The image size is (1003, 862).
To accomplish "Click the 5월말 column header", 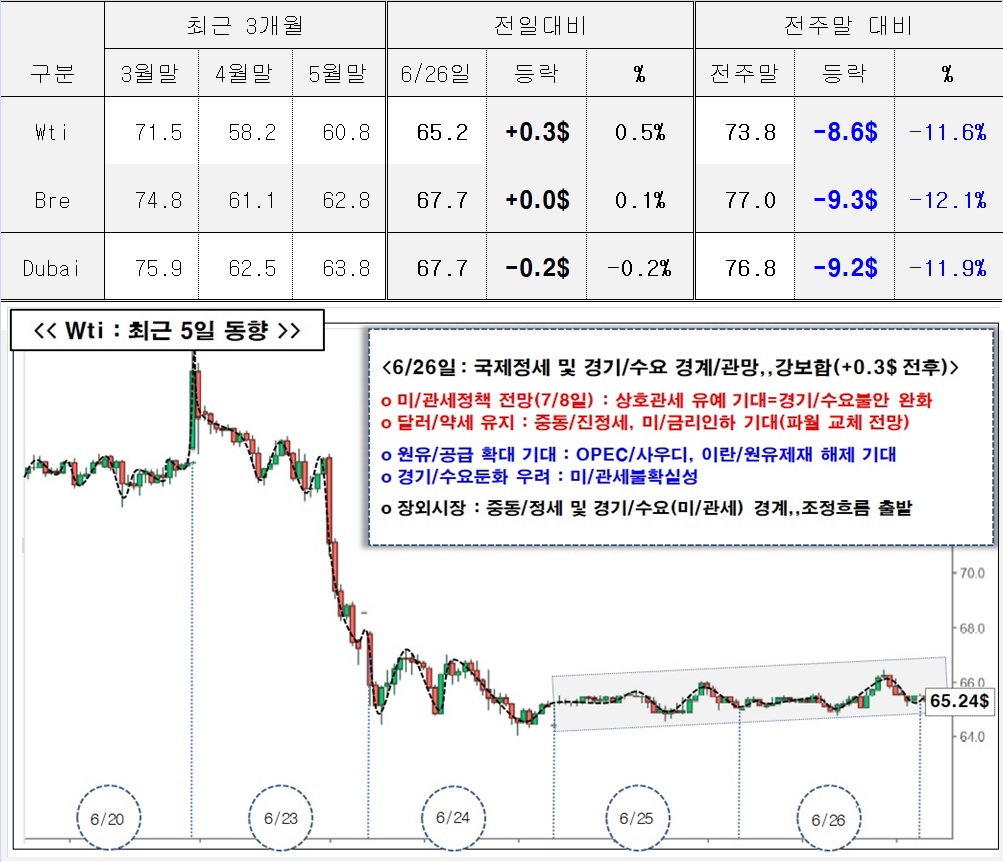I will 339,73.
